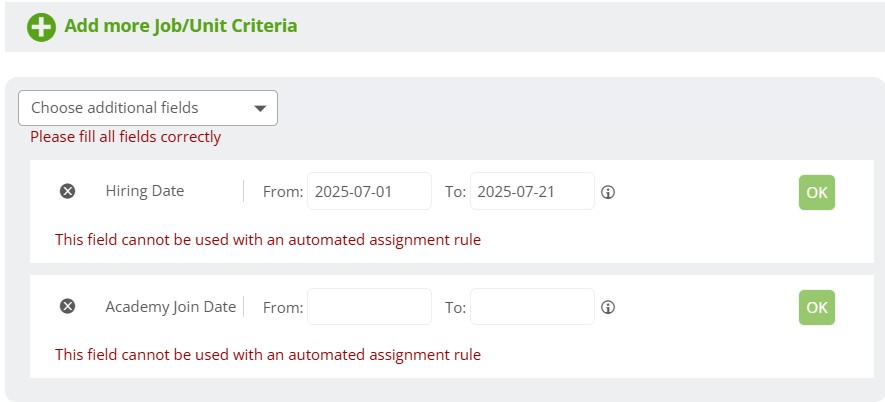Click the empty To field for Academy Join Date

tap(532, 307)
